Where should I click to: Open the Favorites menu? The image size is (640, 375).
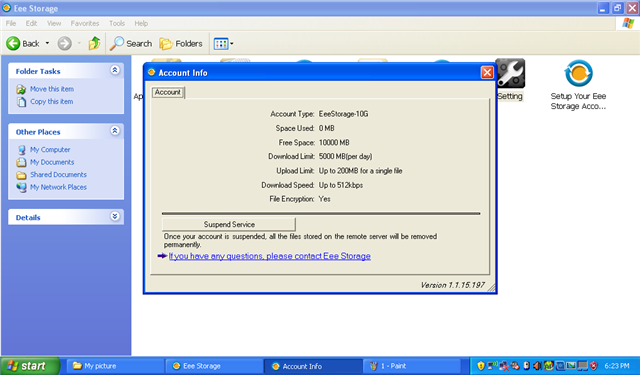point(85,23)
